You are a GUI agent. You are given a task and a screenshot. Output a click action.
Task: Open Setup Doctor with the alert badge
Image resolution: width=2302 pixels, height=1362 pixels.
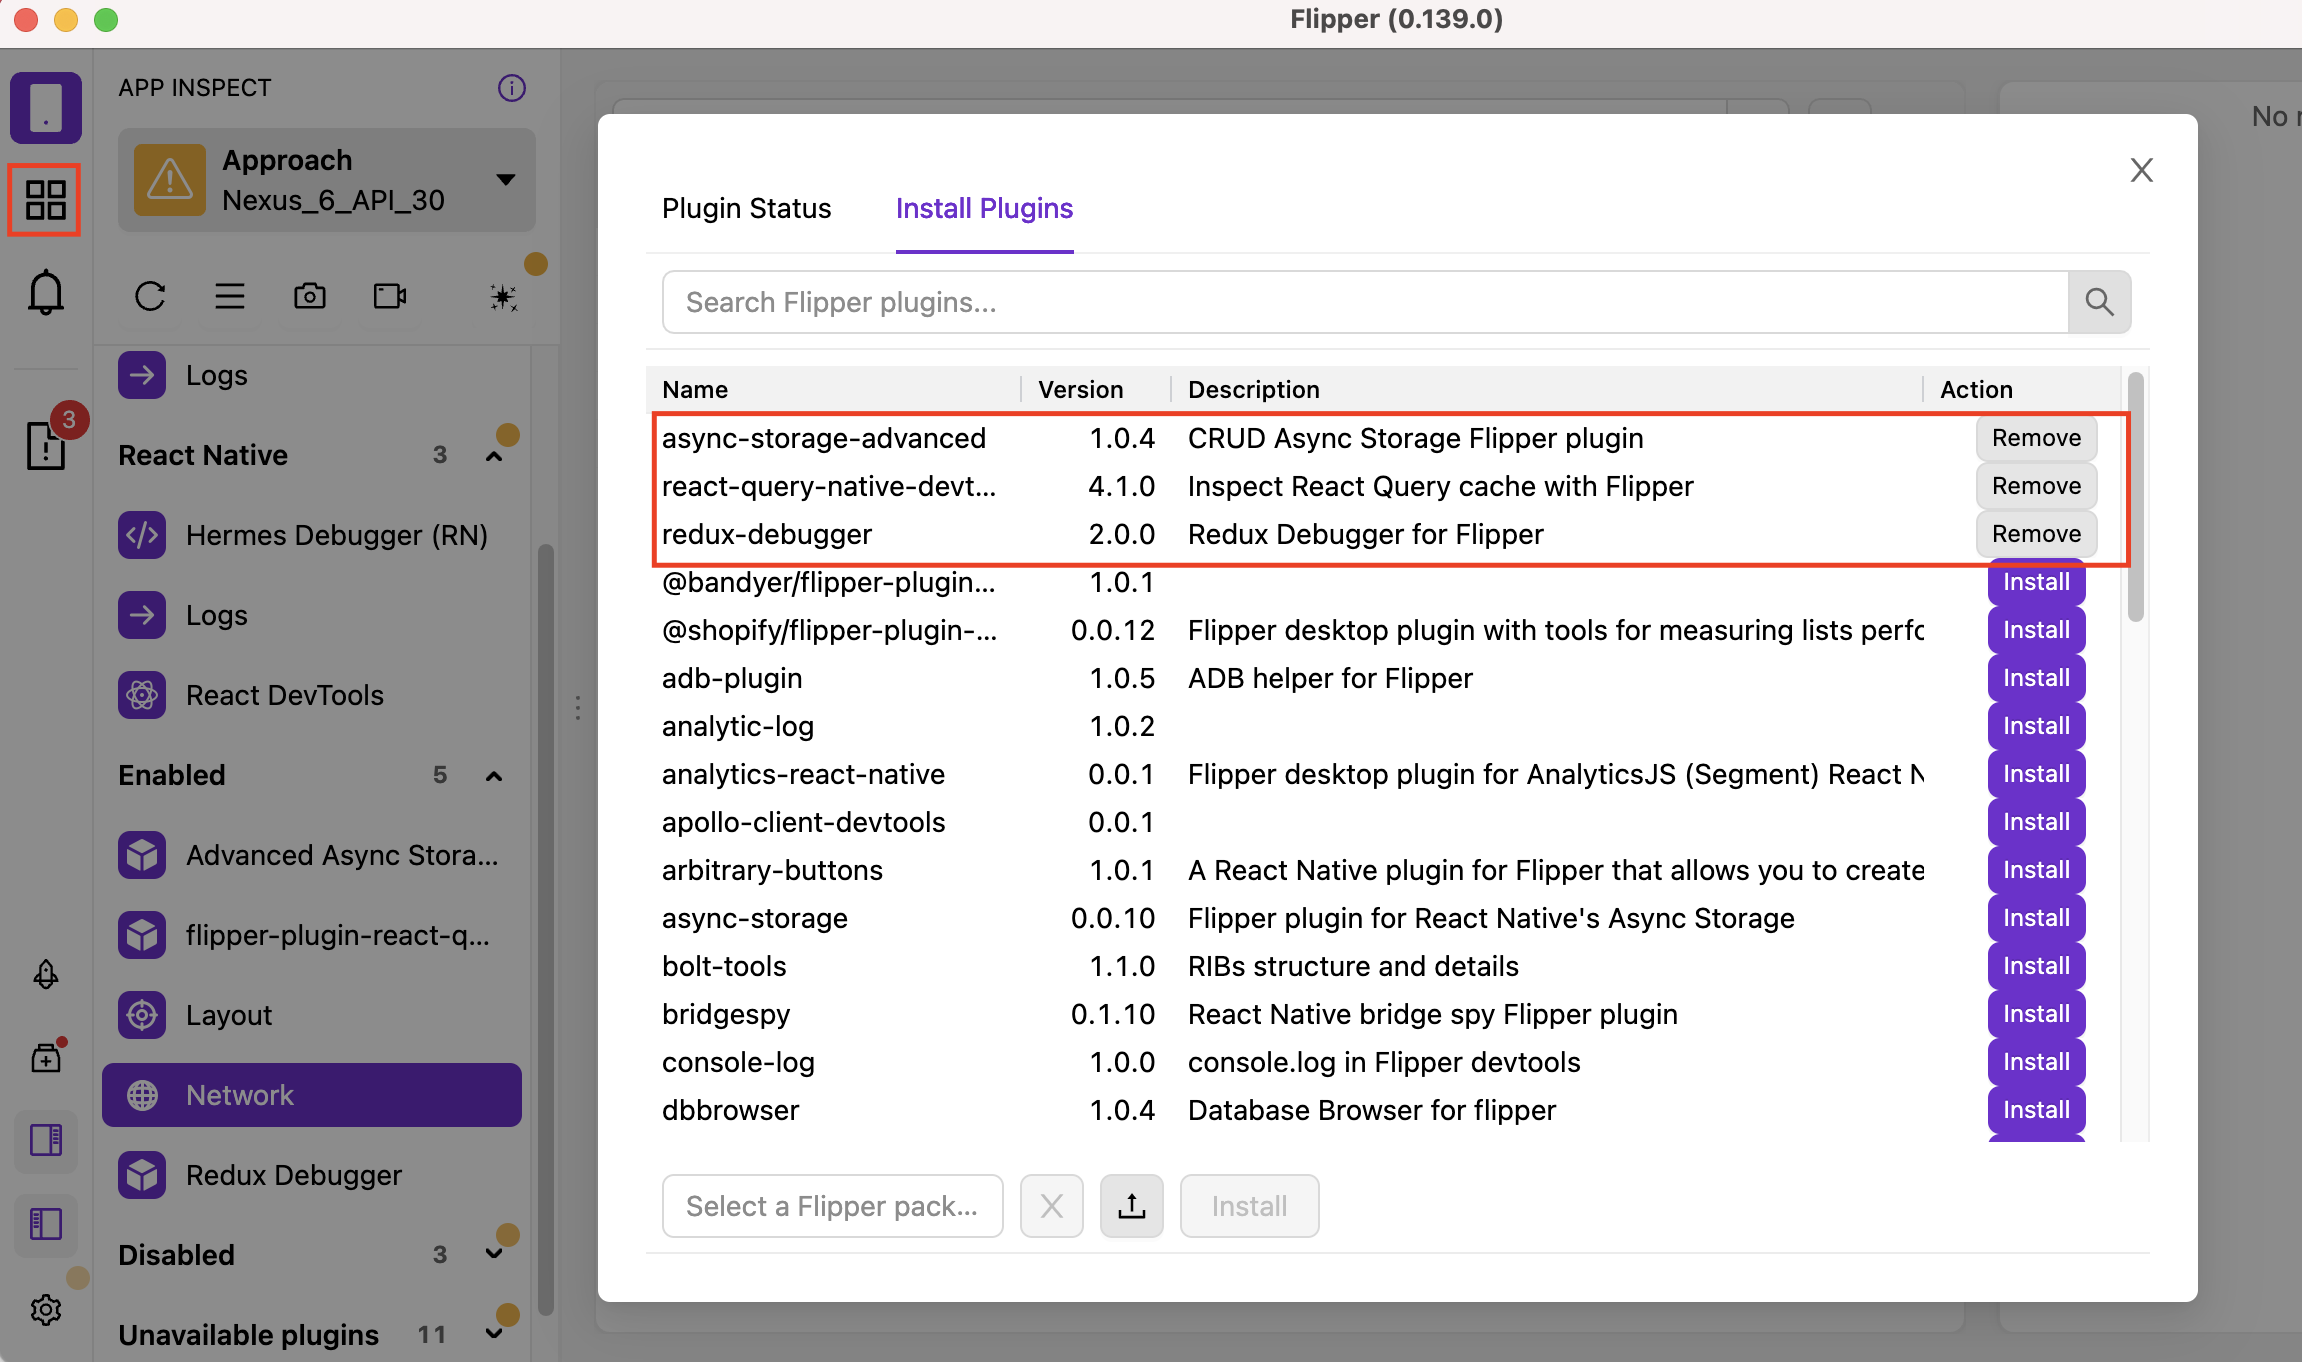[x=45, y=447]
